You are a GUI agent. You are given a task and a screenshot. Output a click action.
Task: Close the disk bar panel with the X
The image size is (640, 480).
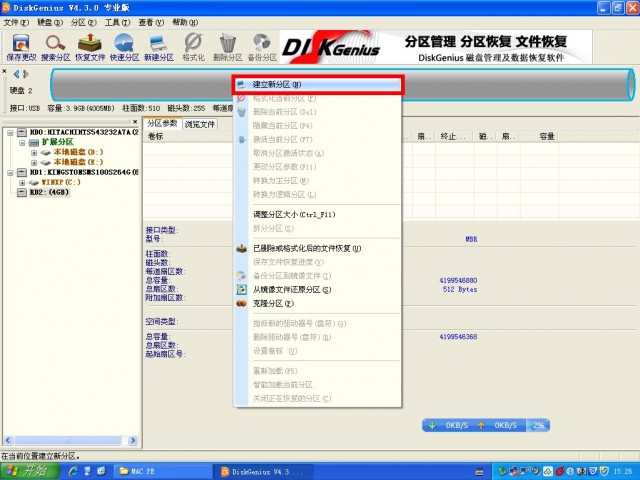(4, 71)
